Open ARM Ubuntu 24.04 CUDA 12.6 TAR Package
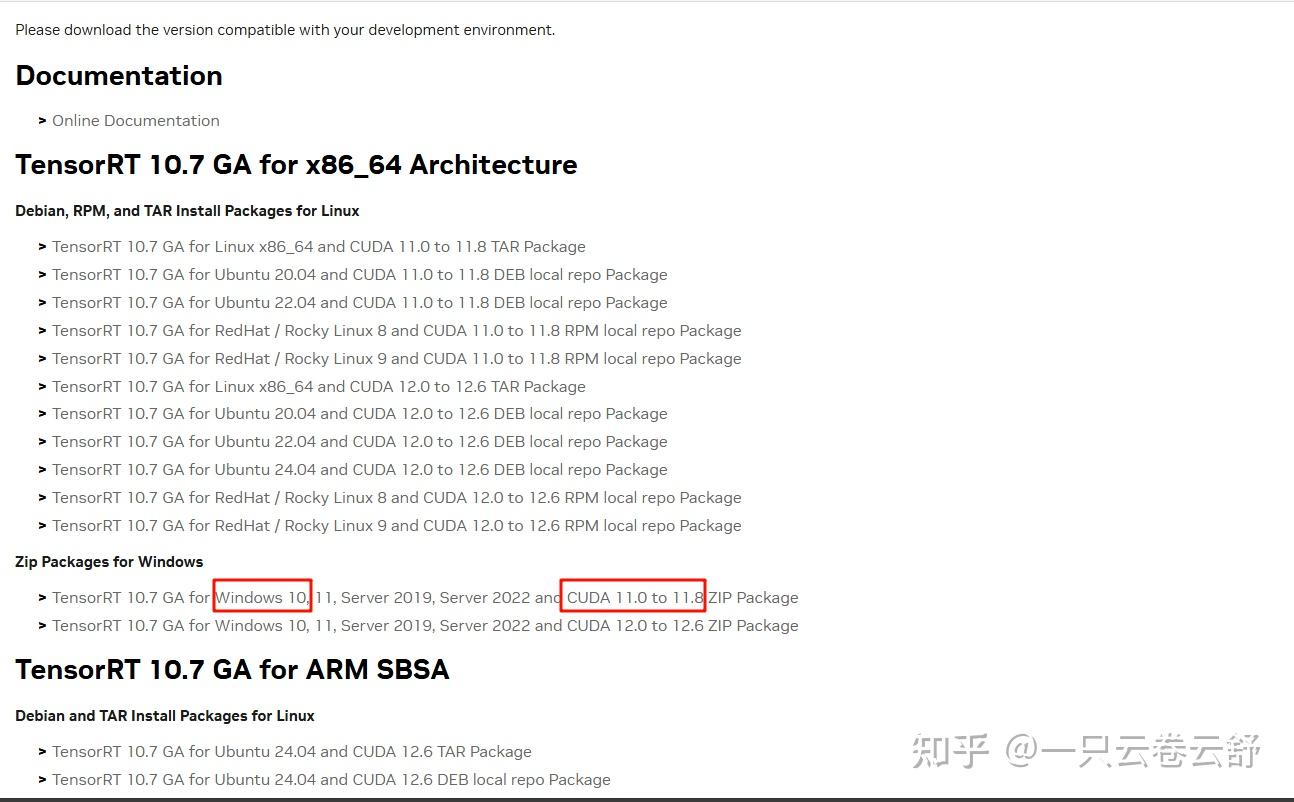The height and width of the screenshot is (802, 1294). pyautogui.click(x=291, y=752)
